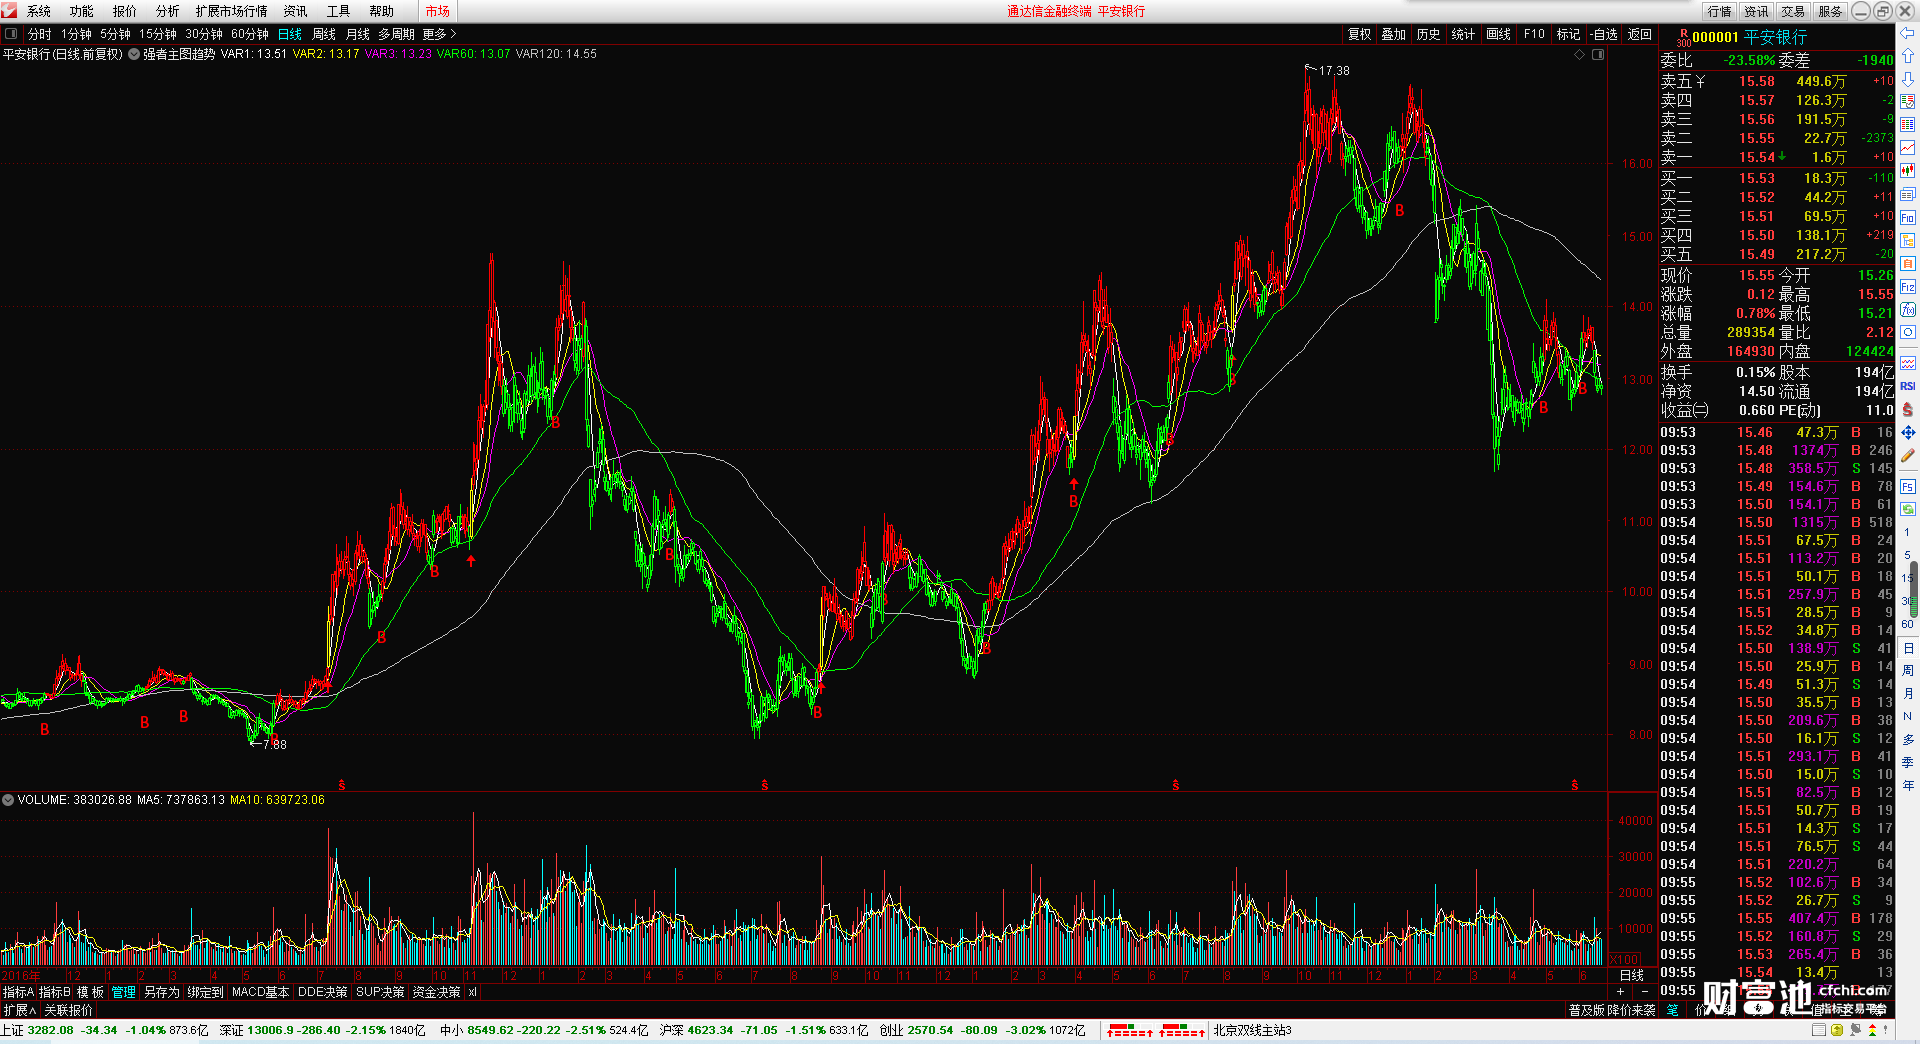Open the 功能 menu
The height and width of the screenshot is (1044, 1920).
tap(82, 11)
